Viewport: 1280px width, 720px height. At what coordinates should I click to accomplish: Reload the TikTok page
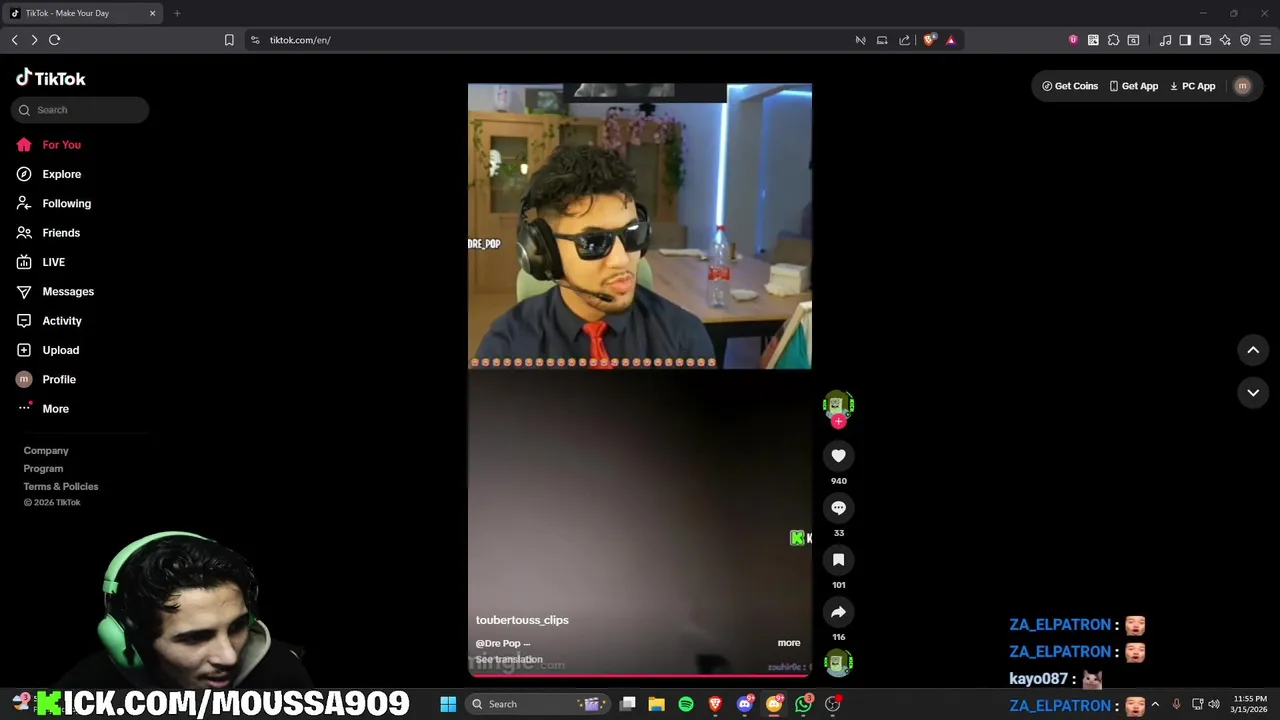[x=54, y=40]
